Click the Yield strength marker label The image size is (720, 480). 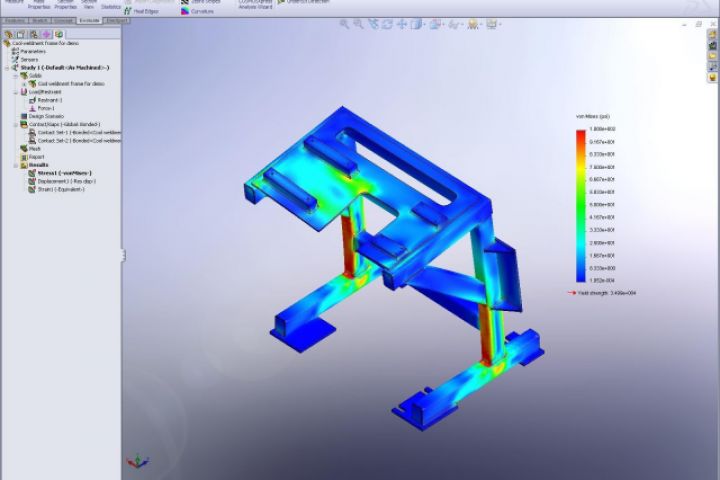point(606,293)
